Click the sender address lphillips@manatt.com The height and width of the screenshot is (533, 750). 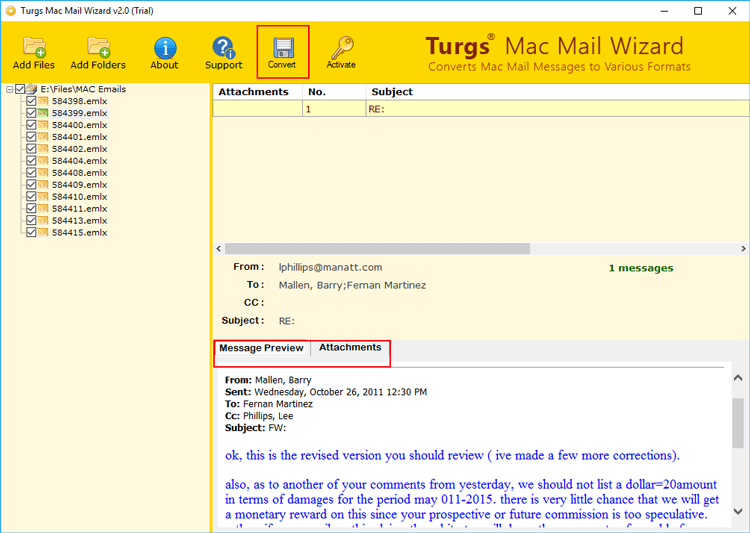pyautogui.click(x=331, y=267)
